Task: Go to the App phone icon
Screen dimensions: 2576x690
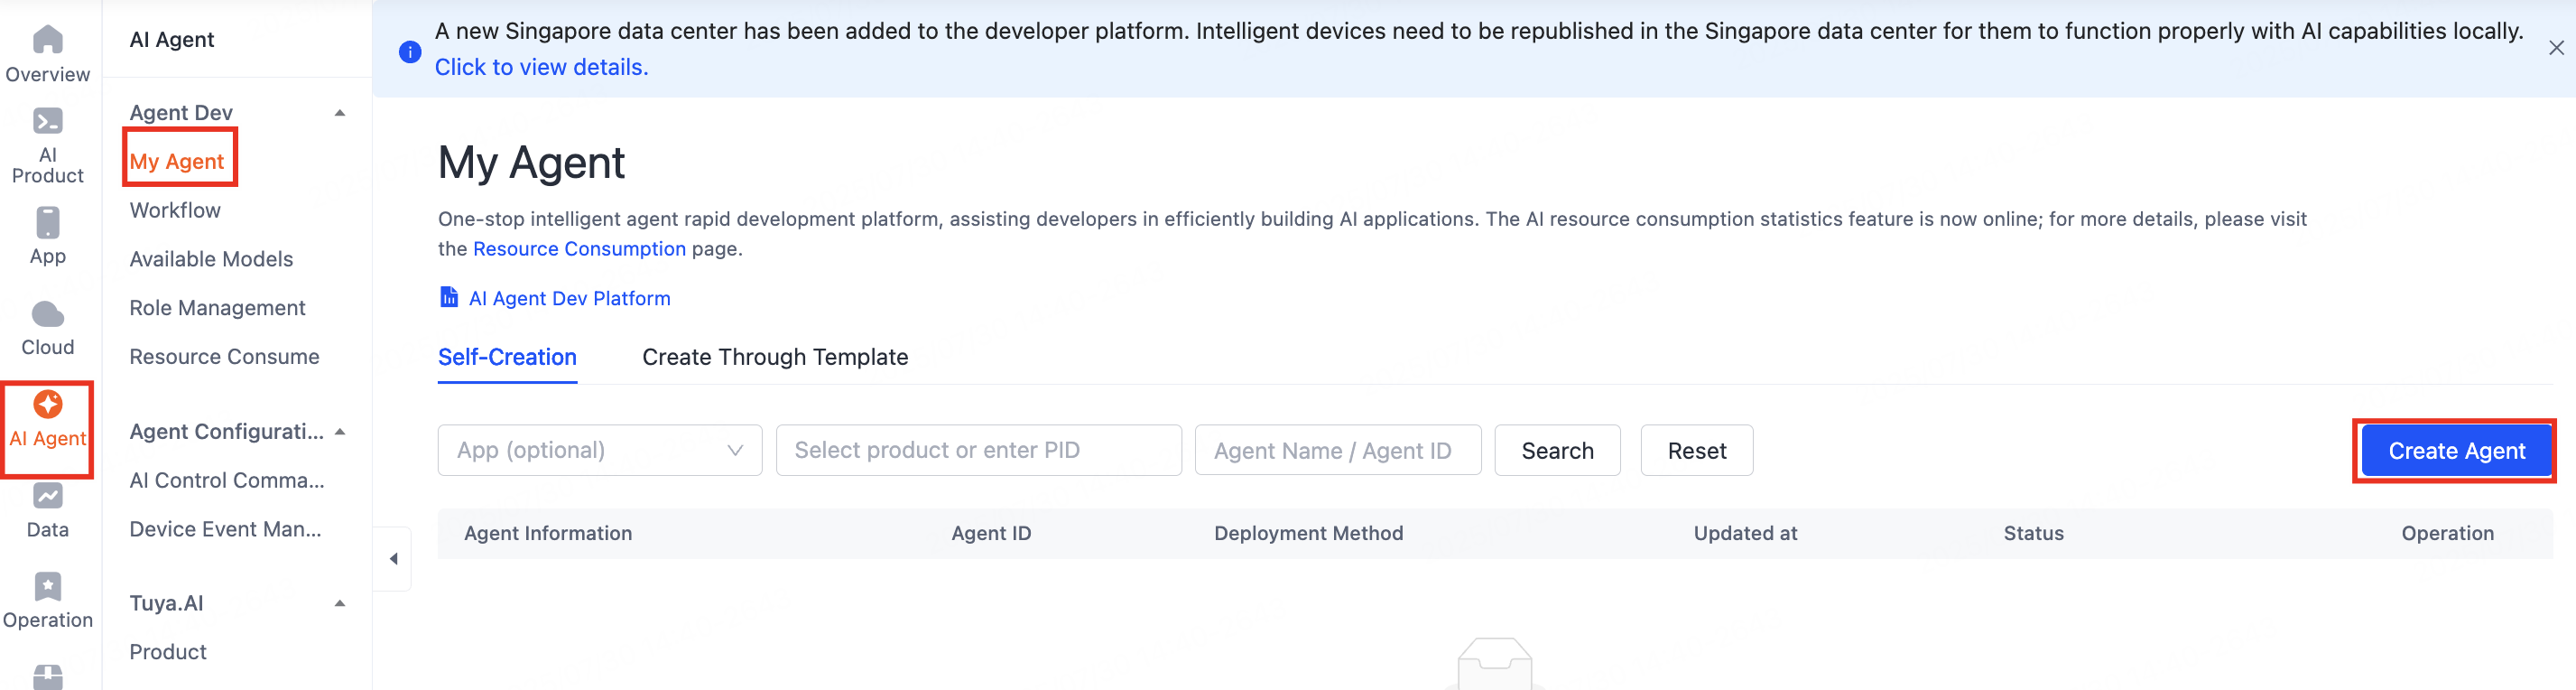Action: pos(47,223)
